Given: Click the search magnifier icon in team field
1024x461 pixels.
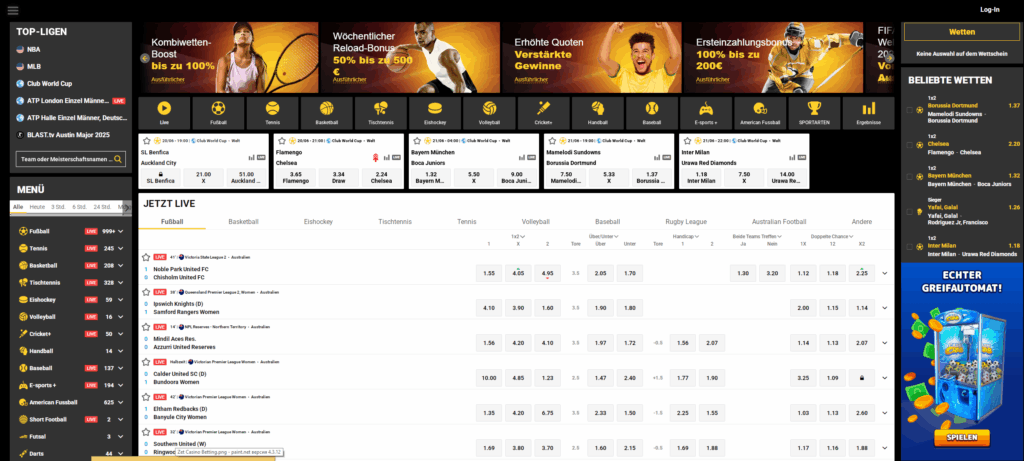Looking at the screenshot, I should tap(118, 159).
